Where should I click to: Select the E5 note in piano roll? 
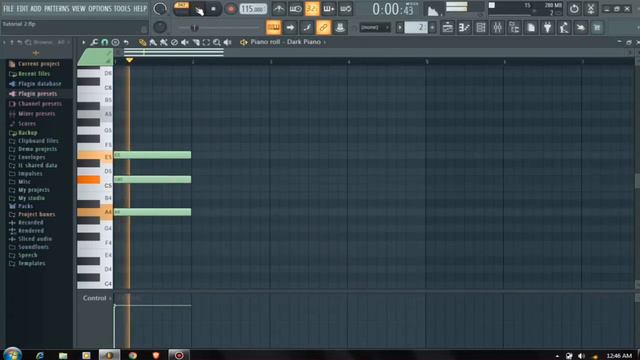(x=152, y=155)
